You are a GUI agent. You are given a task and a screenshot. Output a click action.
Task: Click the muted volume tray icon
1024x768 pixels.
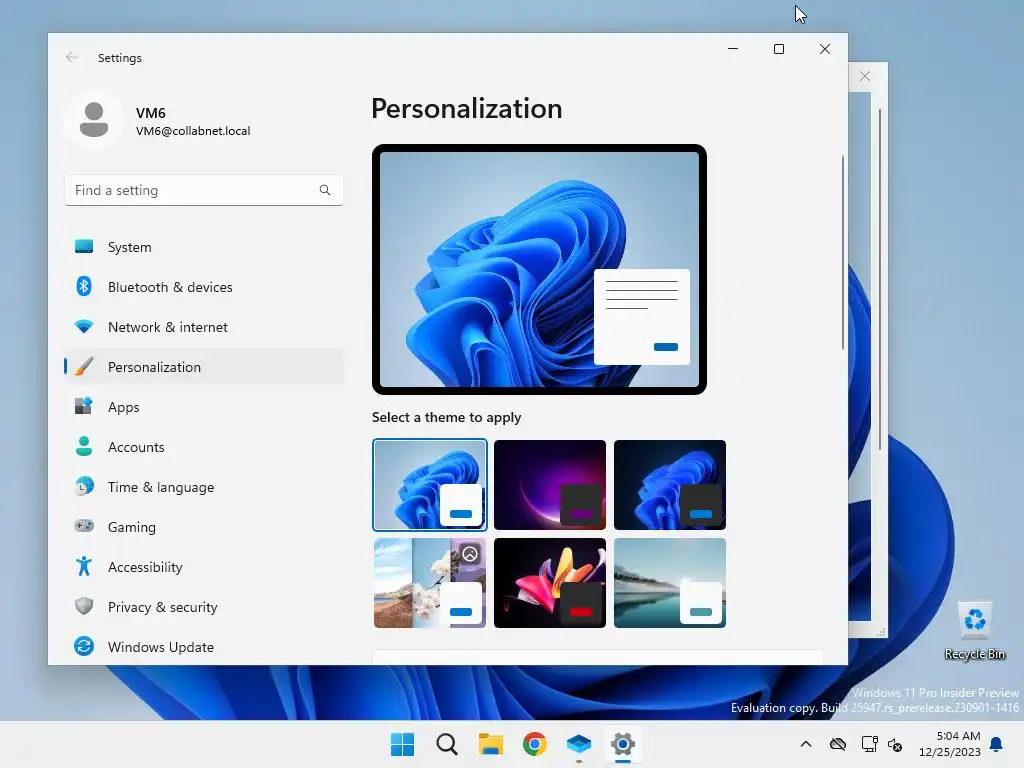(895, 744)
